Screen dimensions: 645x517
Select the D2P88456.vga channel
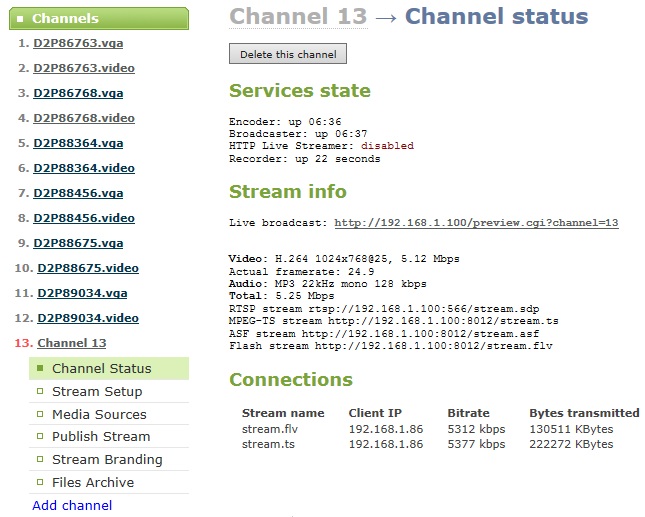[78, 193]
